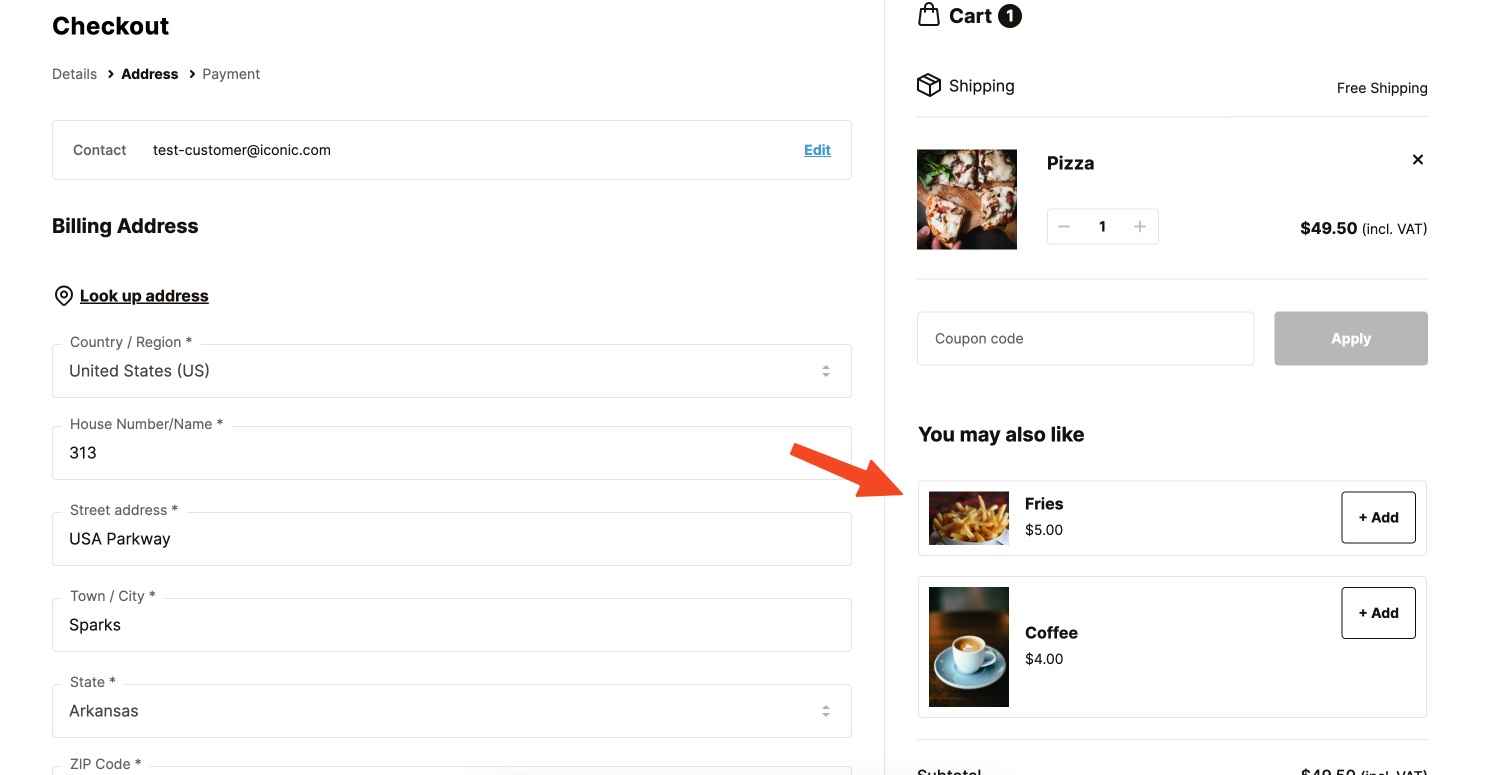Edit the contact email address

pos(817,150)
